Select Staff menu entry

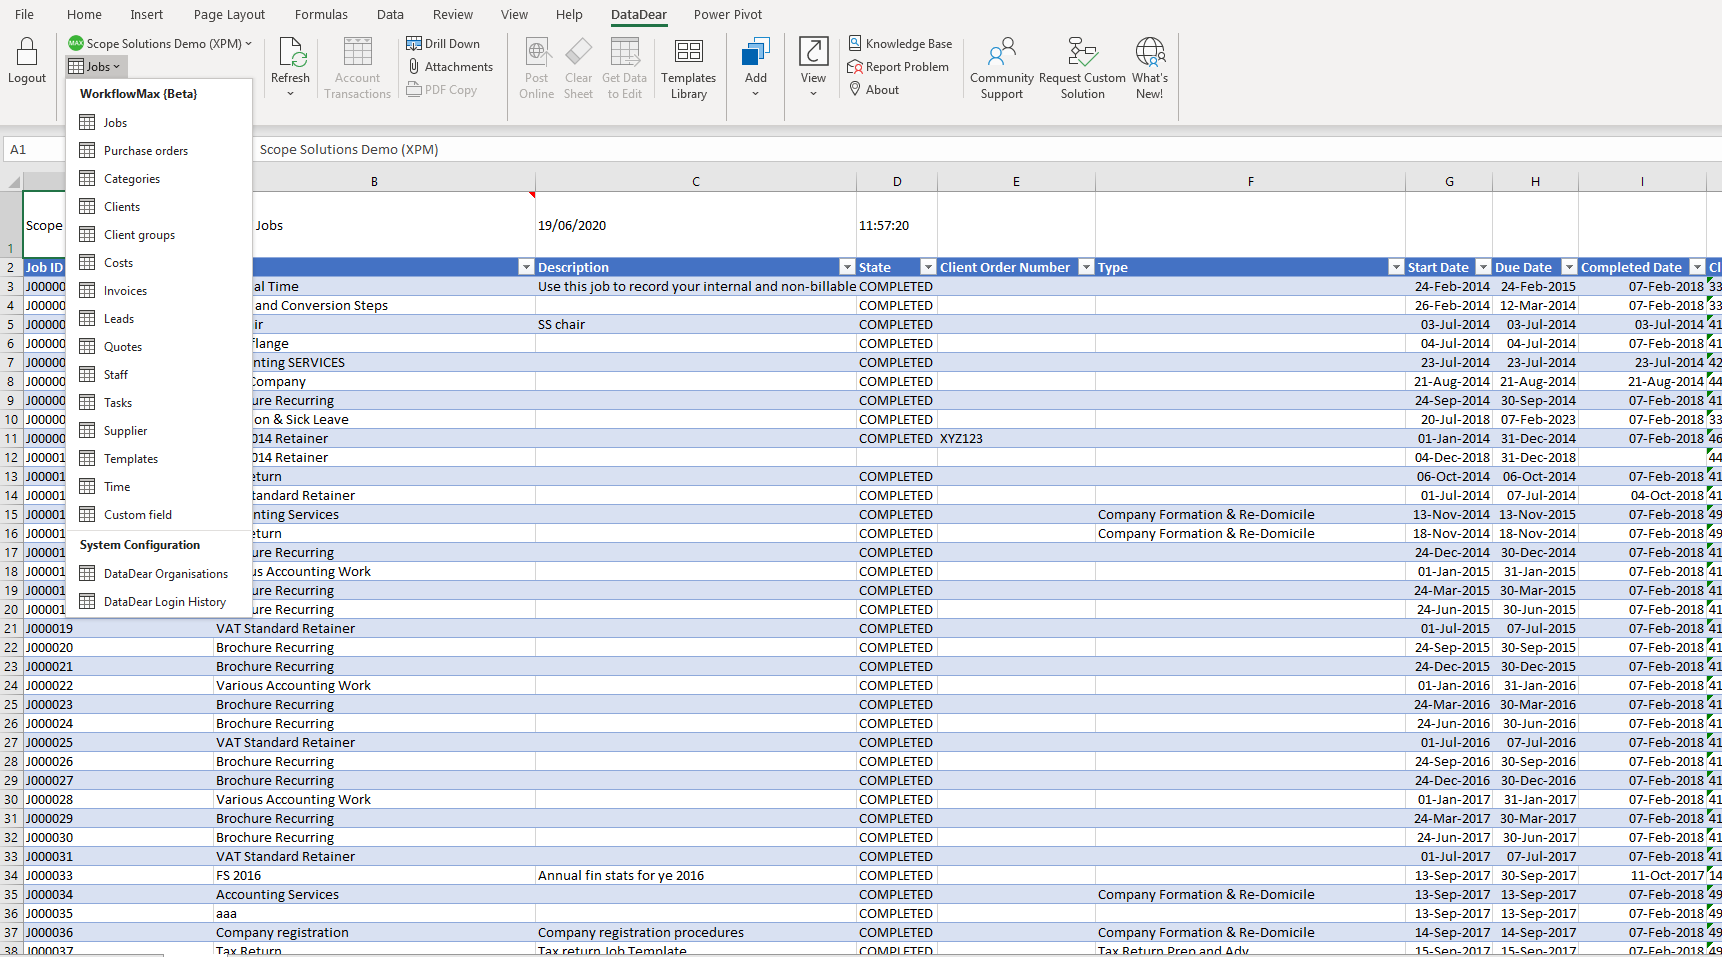pos(159,375)
